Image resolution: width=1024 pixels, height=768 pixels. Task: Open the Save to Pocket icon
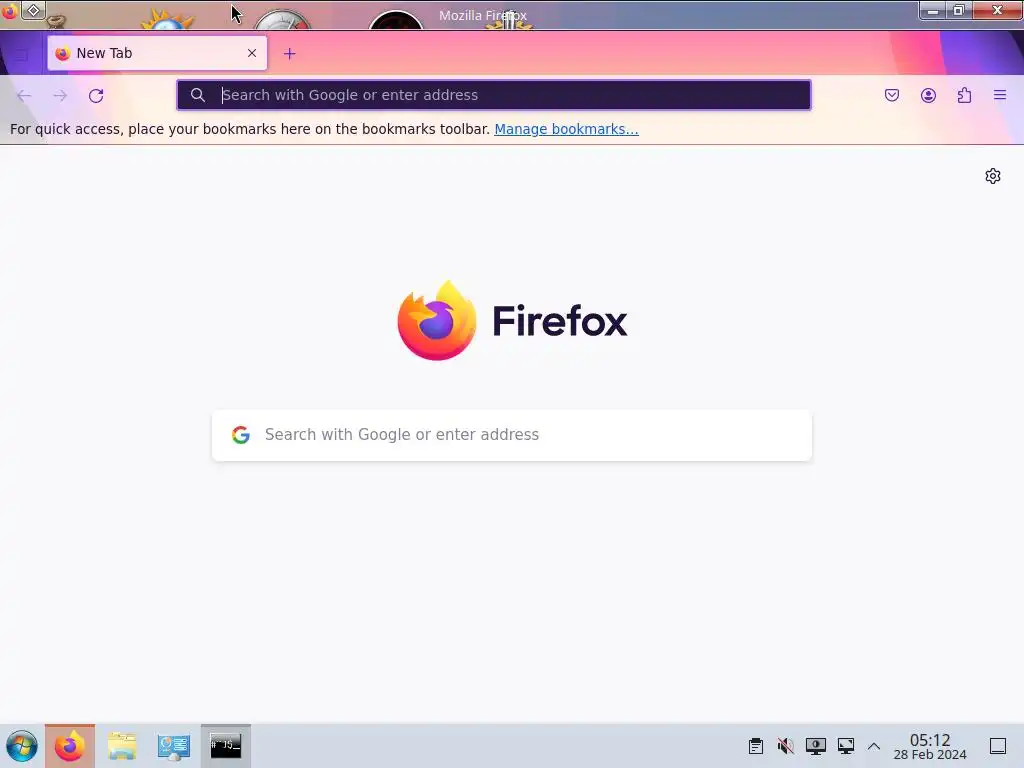tap(891, 95)
